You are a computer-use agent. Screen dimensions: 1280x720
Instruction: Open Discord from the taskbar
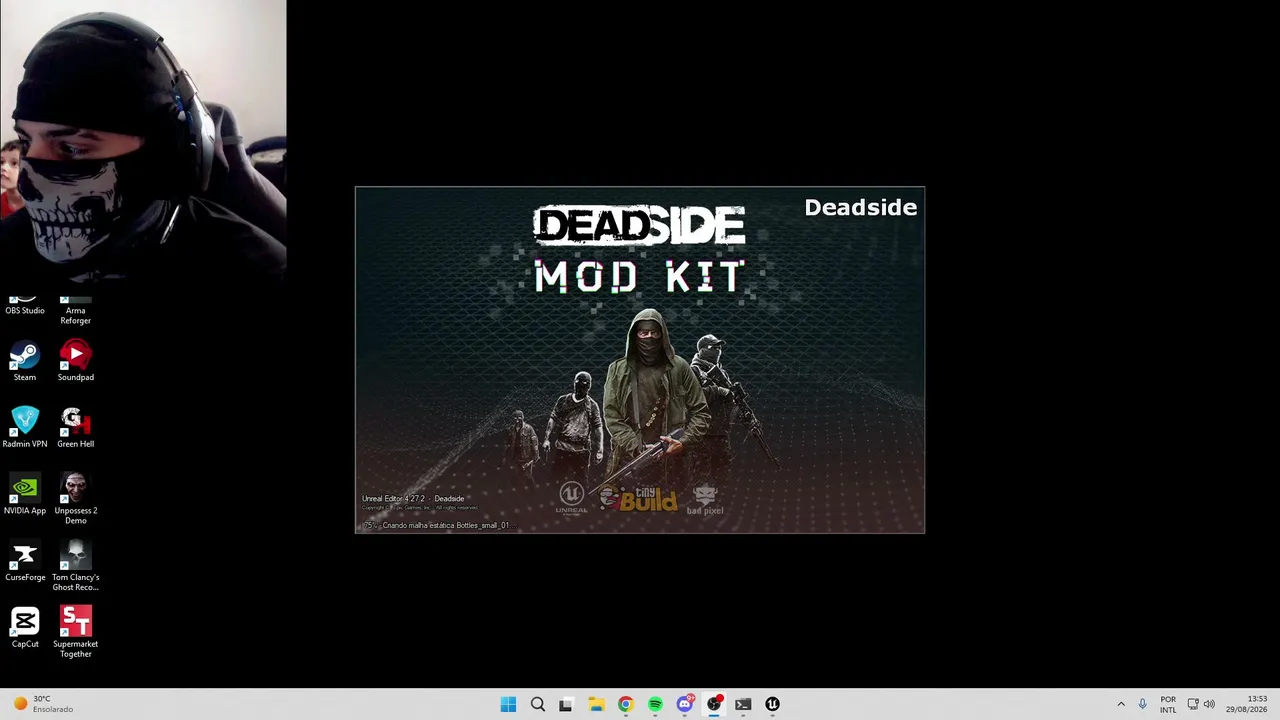(x=685, y=704)
